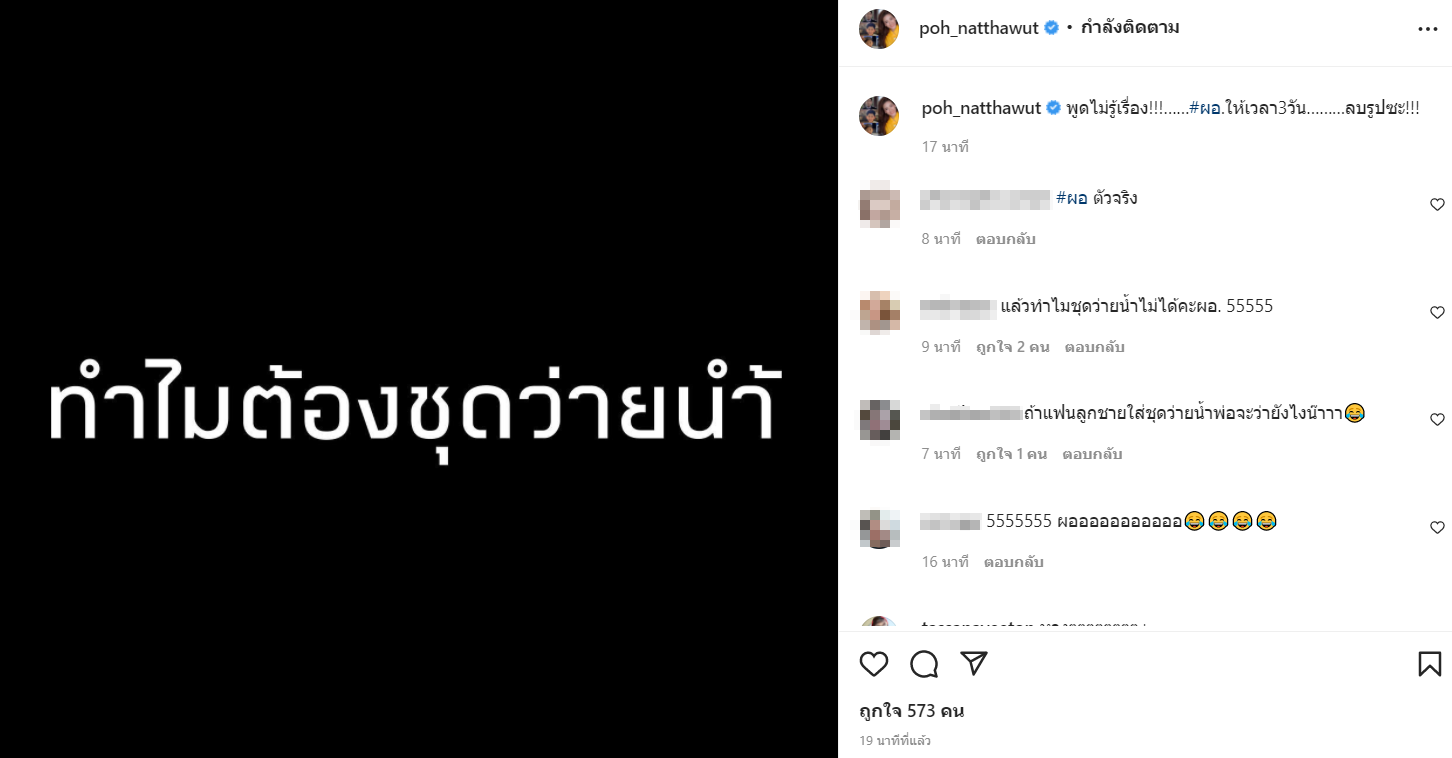This screenshot has height=758, width=1452.
Task: Open the three-dot more options menu
Action: (x=1428, y=29)
